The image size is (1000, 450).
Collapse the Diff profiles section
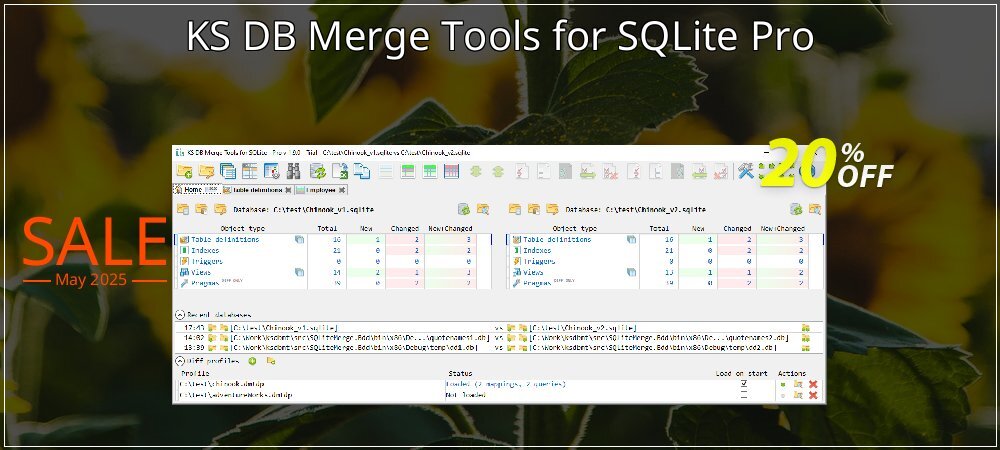pyautogui.click(x=180, y=361)
